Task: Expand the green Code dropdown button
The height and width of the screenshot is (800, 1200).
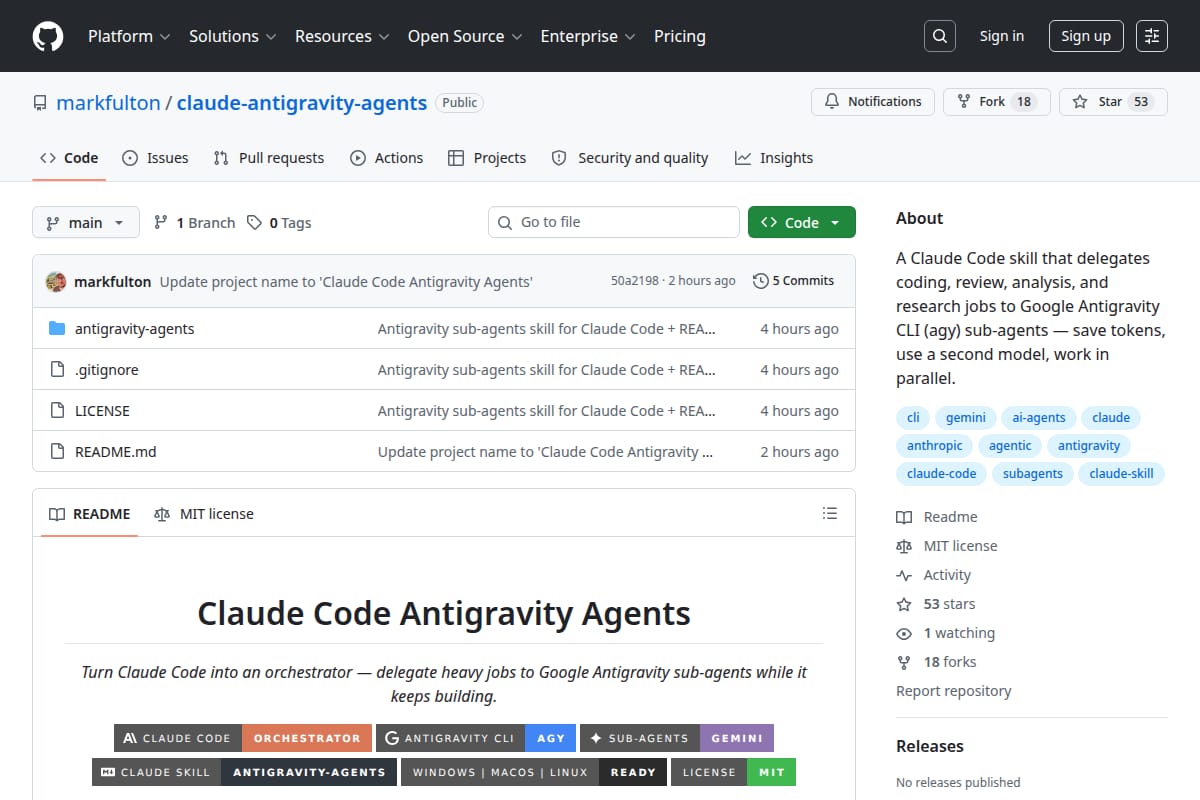Action: point(802,223)
